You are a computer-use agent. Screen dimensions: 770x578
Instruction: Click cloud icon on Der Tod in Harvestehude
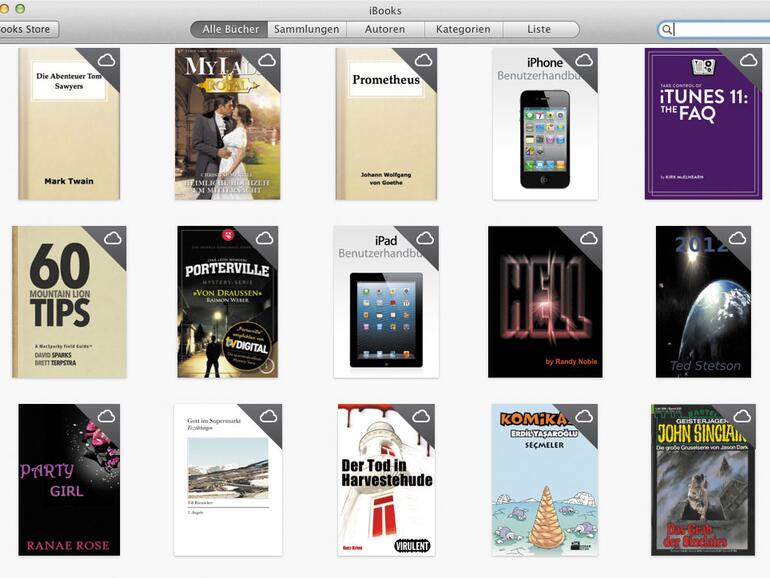pos(421,416)
